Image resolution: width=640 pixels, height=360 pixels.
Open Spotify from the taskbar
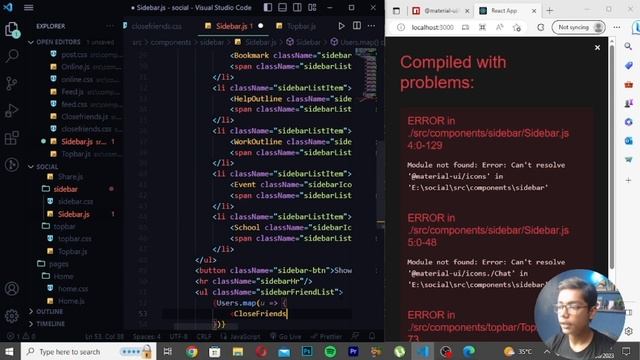330,351
